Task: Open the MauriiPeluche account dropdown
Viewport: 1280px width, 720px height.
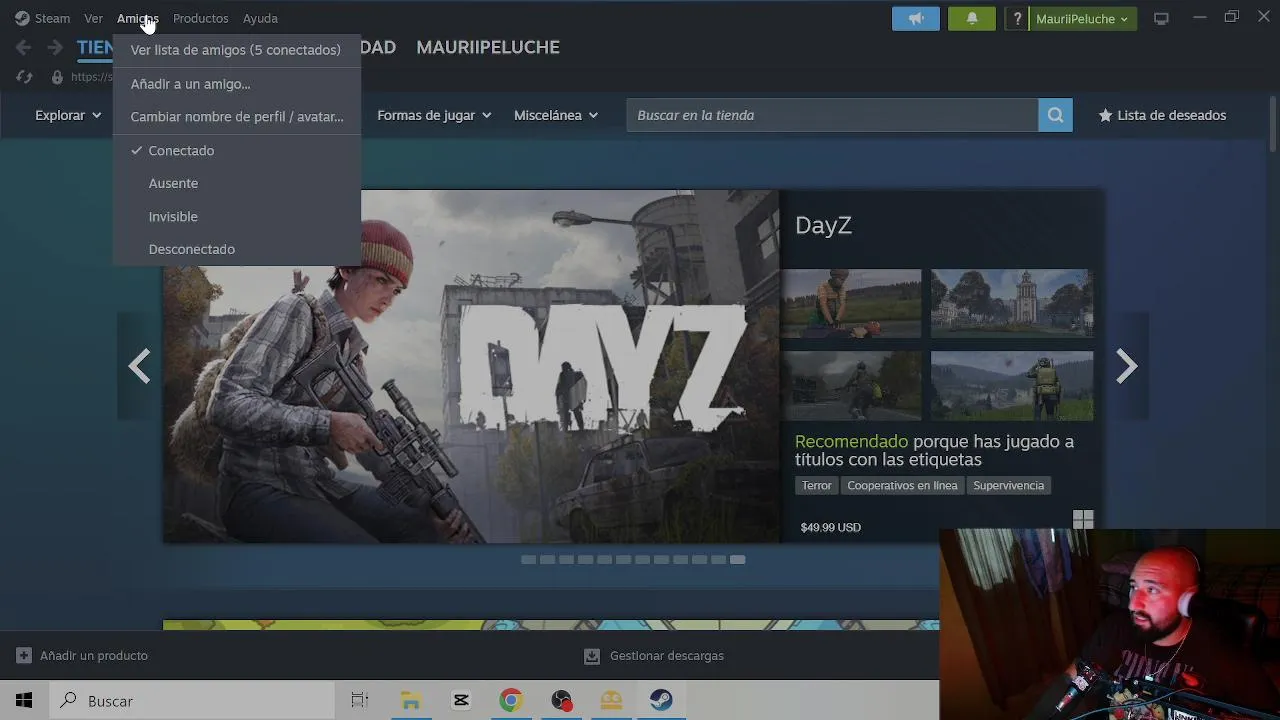Action: pyautogui.click(x=1082, y=18)
